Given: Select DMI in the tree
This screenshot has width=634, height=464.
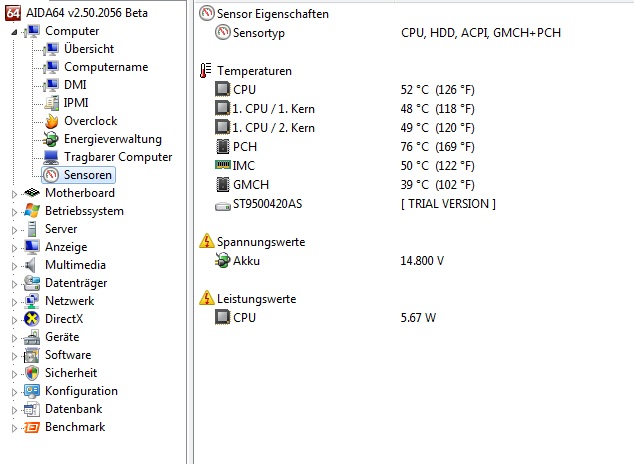Looking at the screenshot, I should click(75, 85).
